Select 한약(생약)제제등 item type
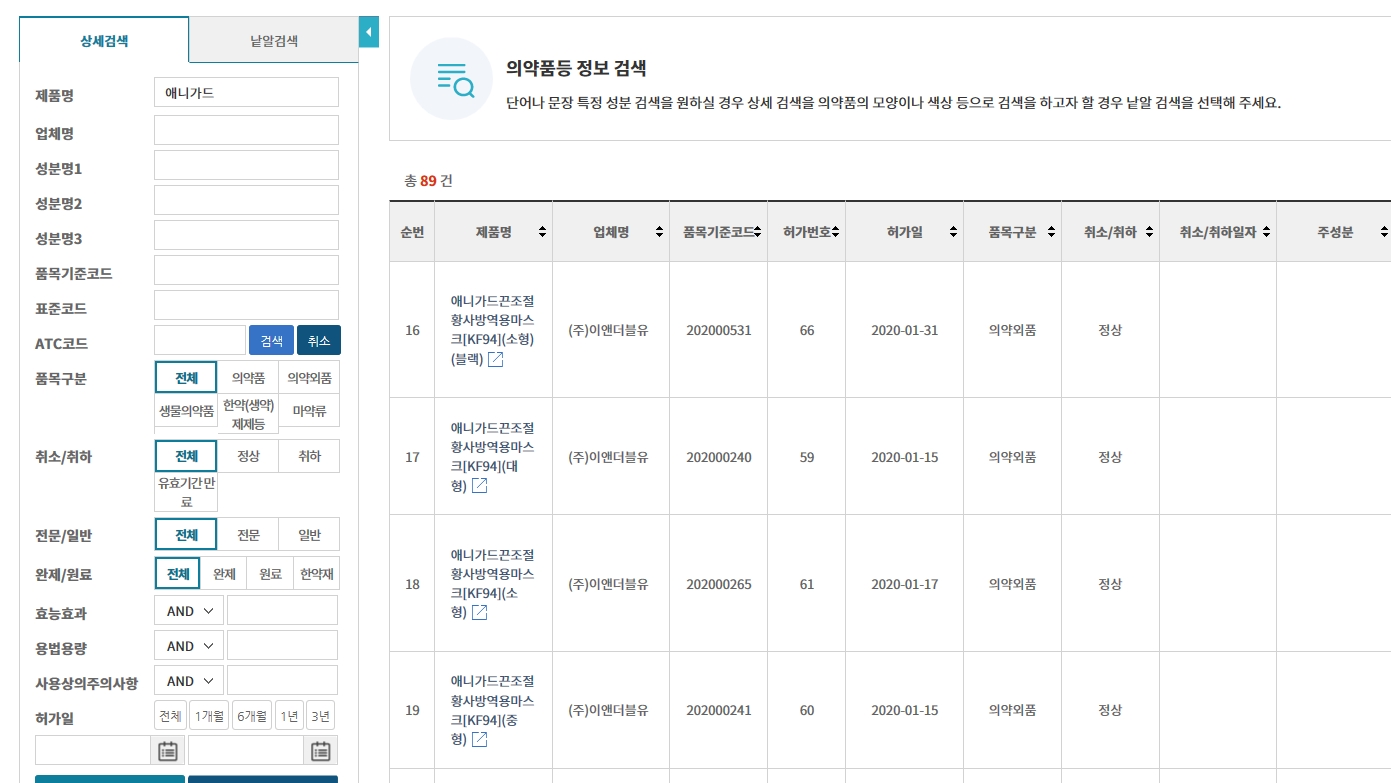 [x=248, y=414]
